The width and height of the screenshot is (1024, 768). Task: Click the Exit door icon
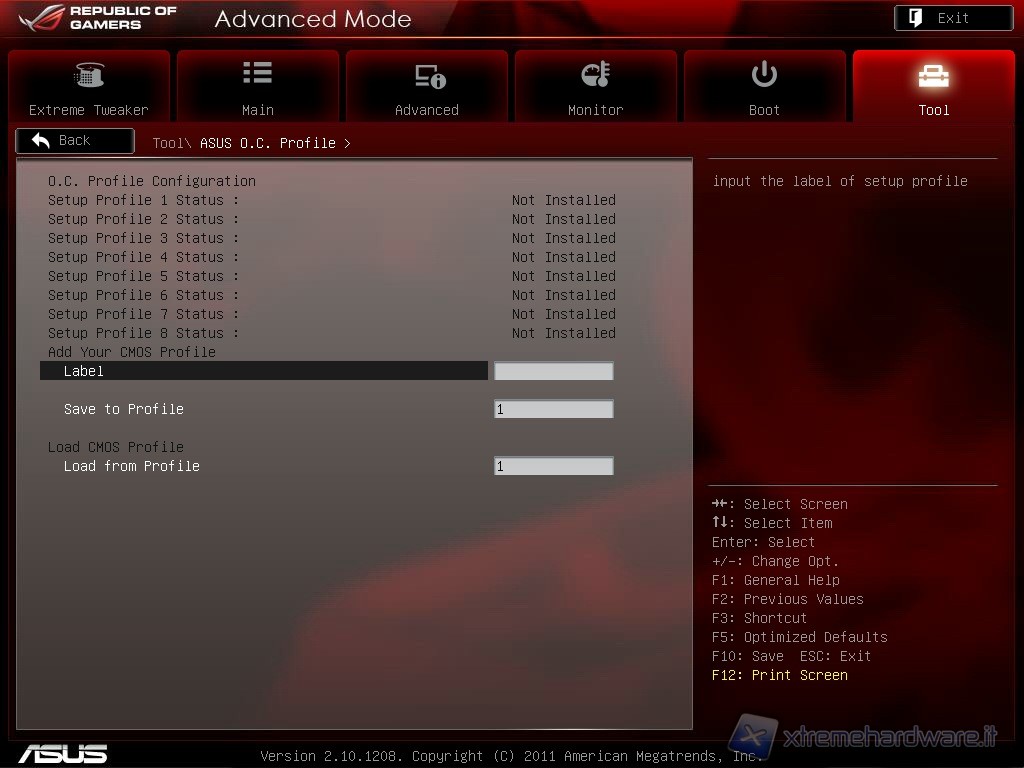coord(916,18)
